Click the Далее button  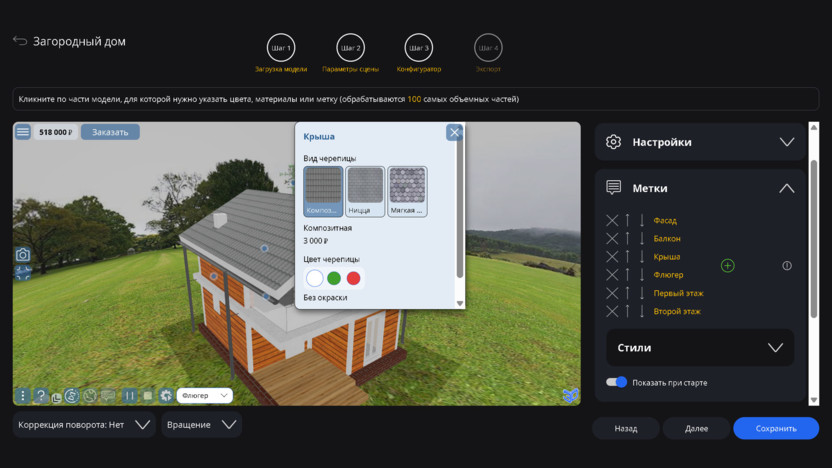(x=696, y=428)
